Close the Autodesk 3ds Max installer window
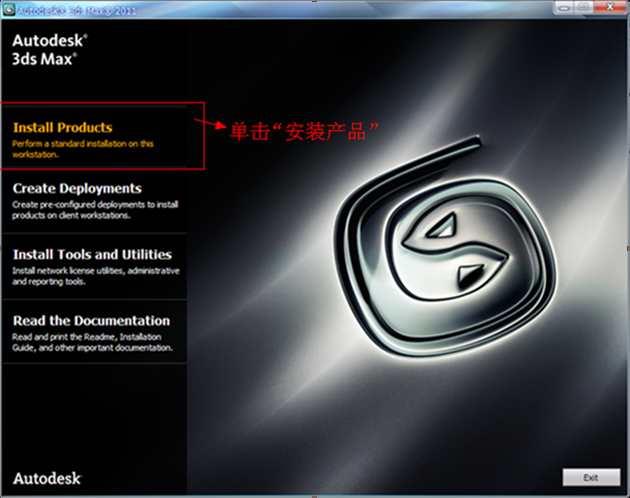The height and width of the screenshot is (498, 630). (610, 7)
